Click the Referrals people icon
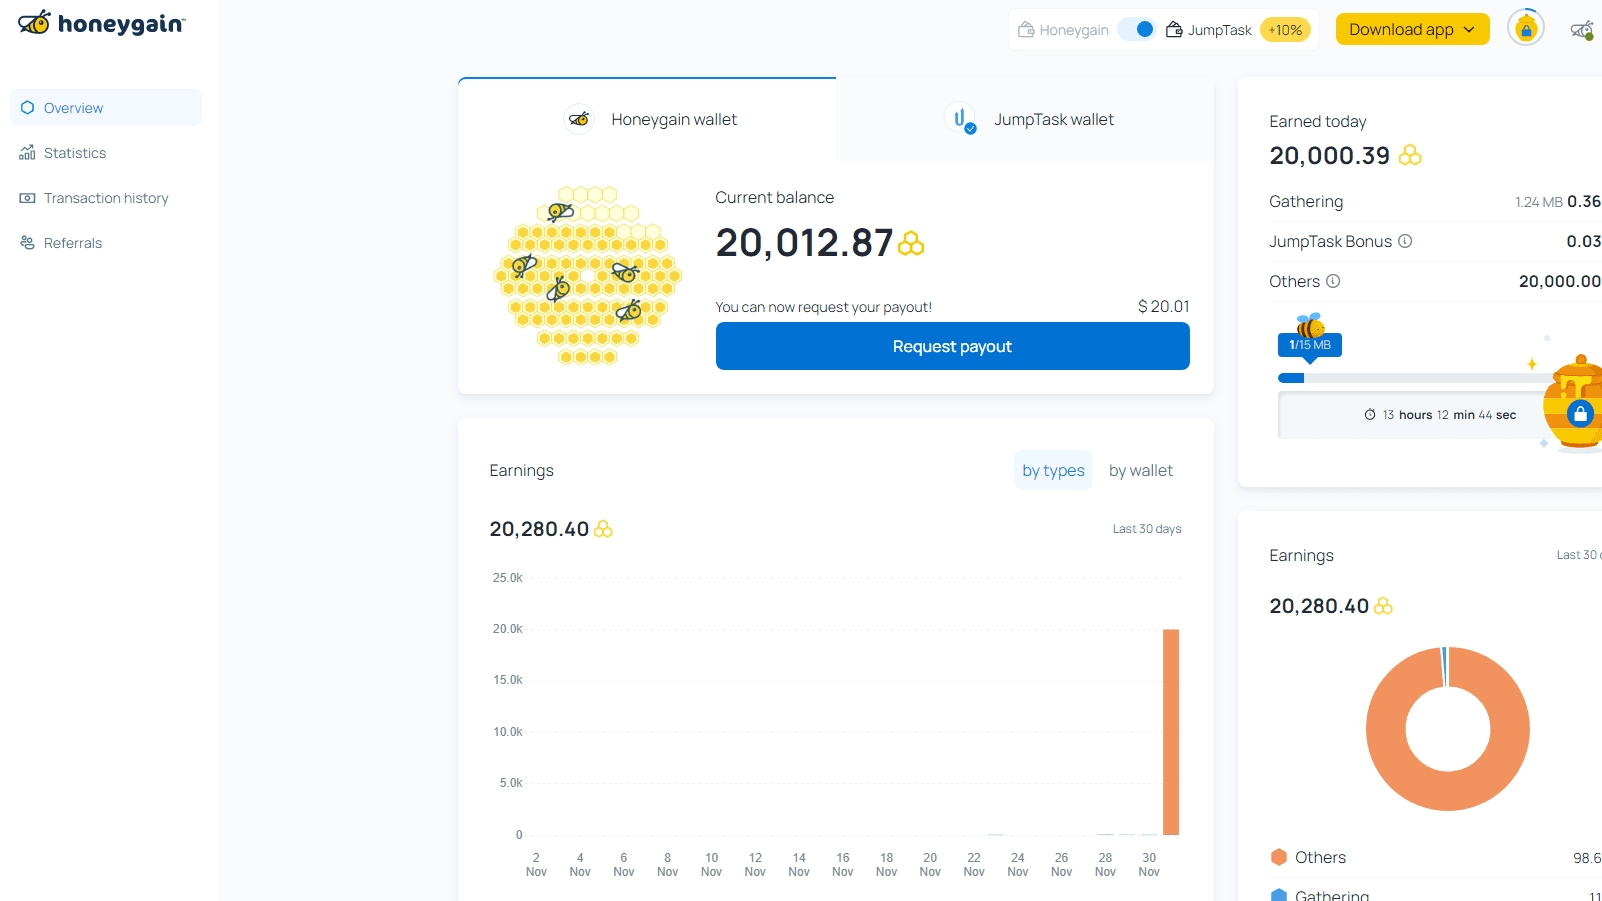Screen dimensions: 1602x901 tap(27, 243)
